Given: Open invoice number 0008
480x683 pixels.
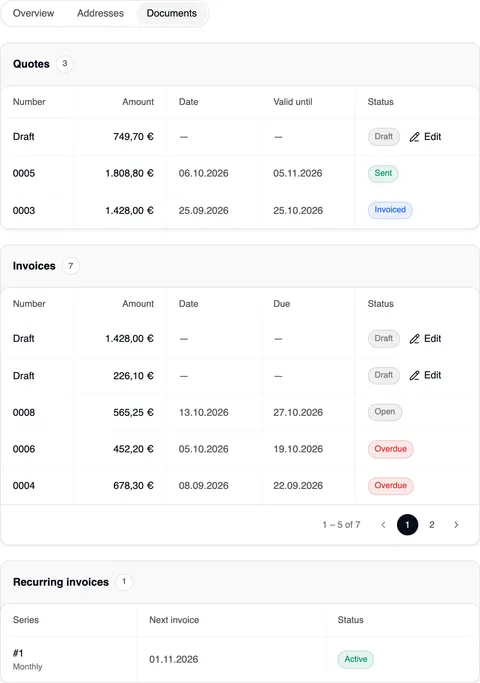Looking at the screenshot, I should [24, 413].
